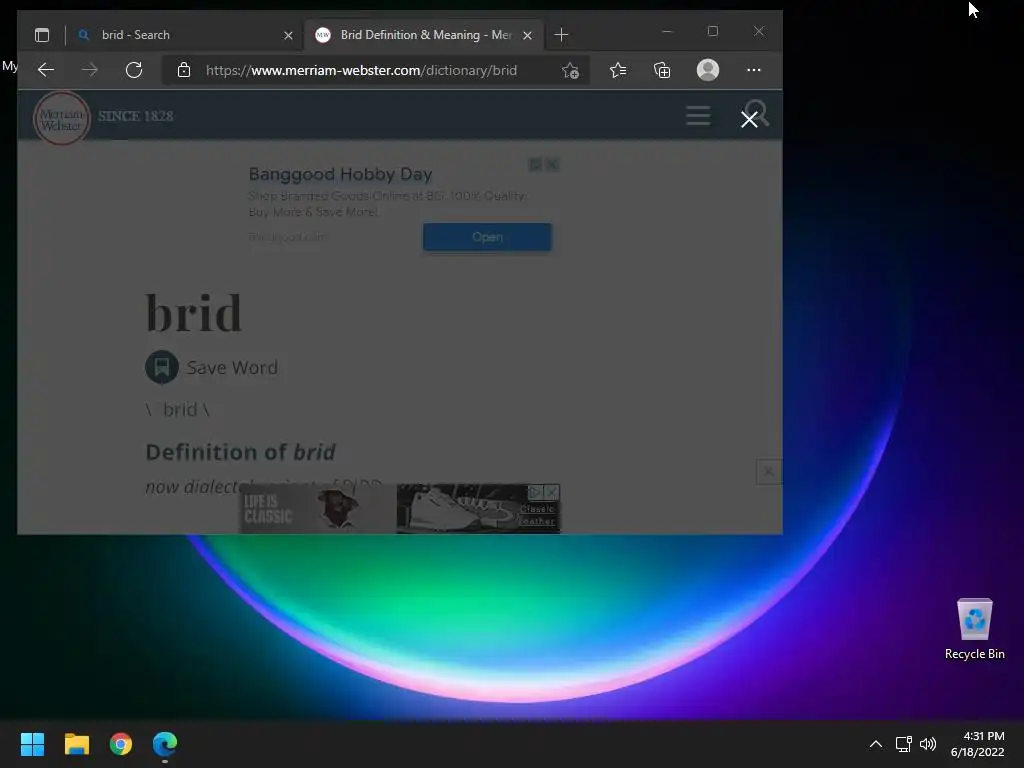Go back to the previous page
This screenshot has height=768, width=1024.
tap(46, 70)
